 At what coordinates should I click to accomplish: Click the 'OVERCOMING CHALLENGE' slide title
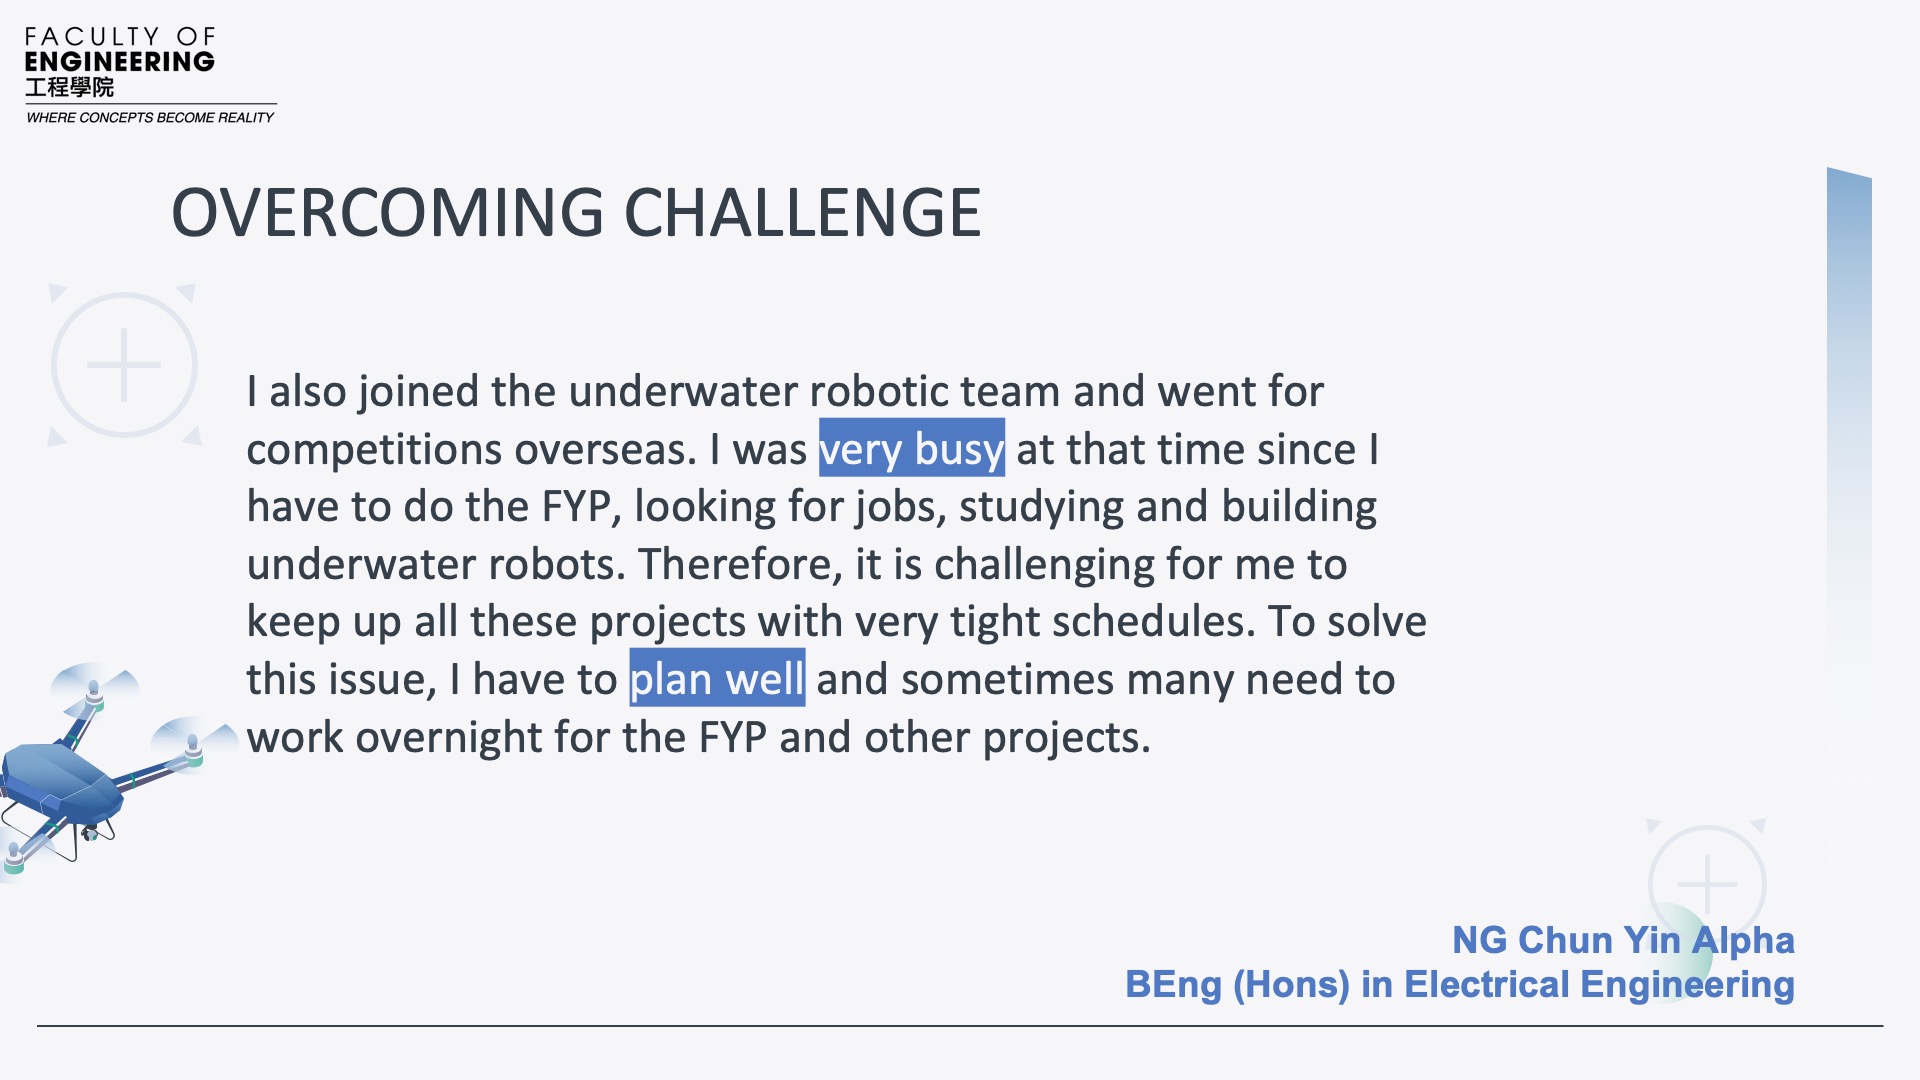(x=576, y=212)
